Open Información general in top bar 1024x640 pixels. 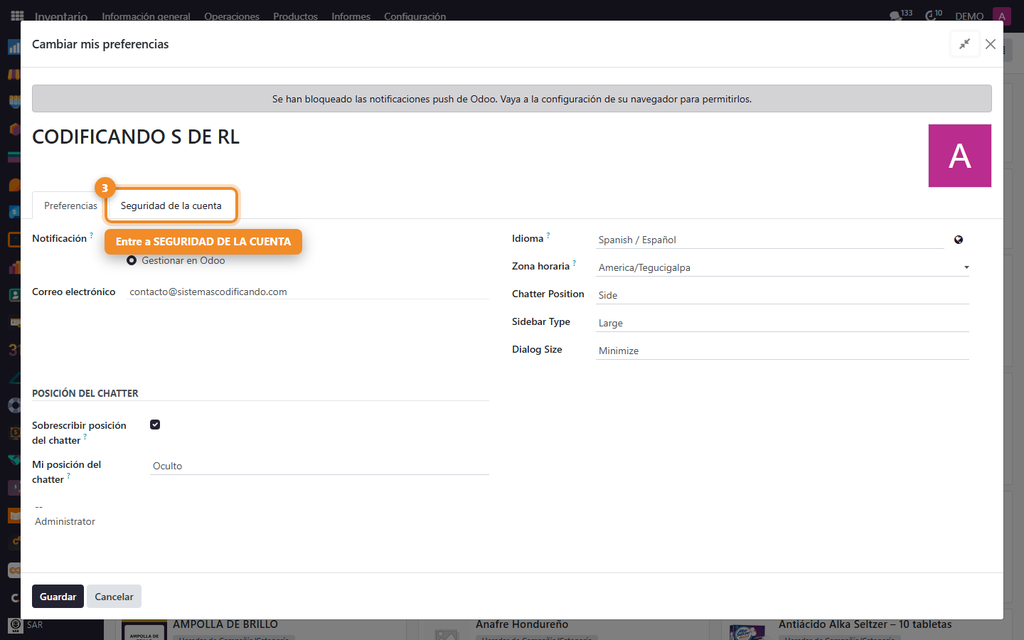point(146,16)
